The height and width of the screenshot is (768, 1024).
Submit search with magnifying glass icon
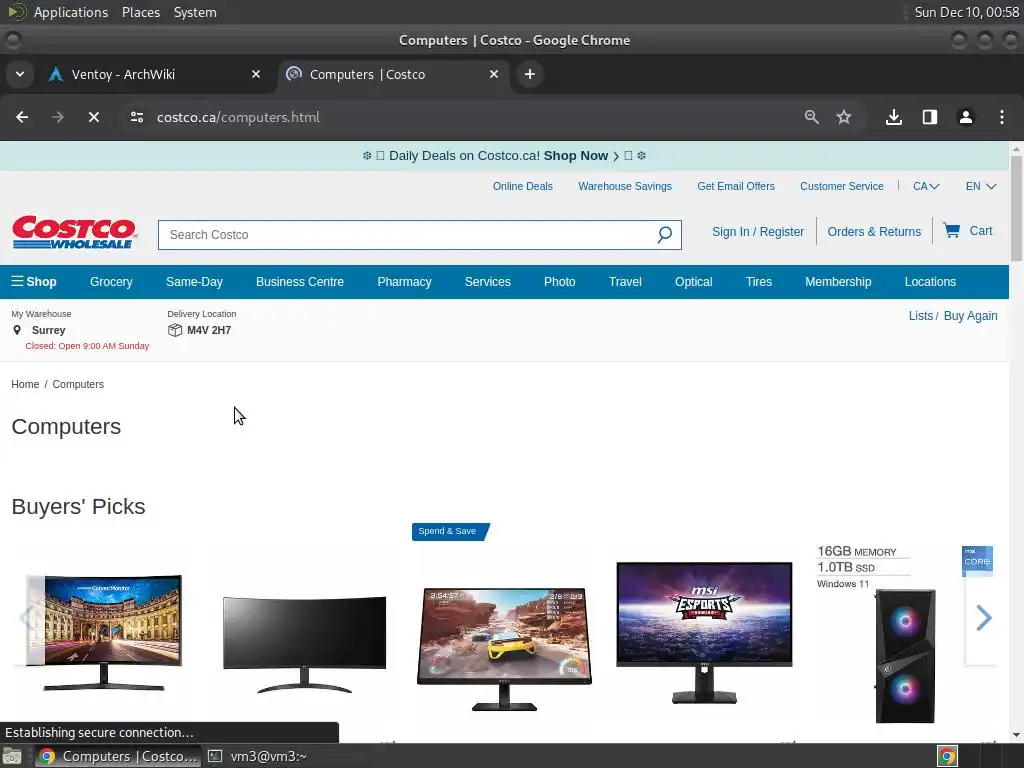pyautogui.click(x=664, y=235)
